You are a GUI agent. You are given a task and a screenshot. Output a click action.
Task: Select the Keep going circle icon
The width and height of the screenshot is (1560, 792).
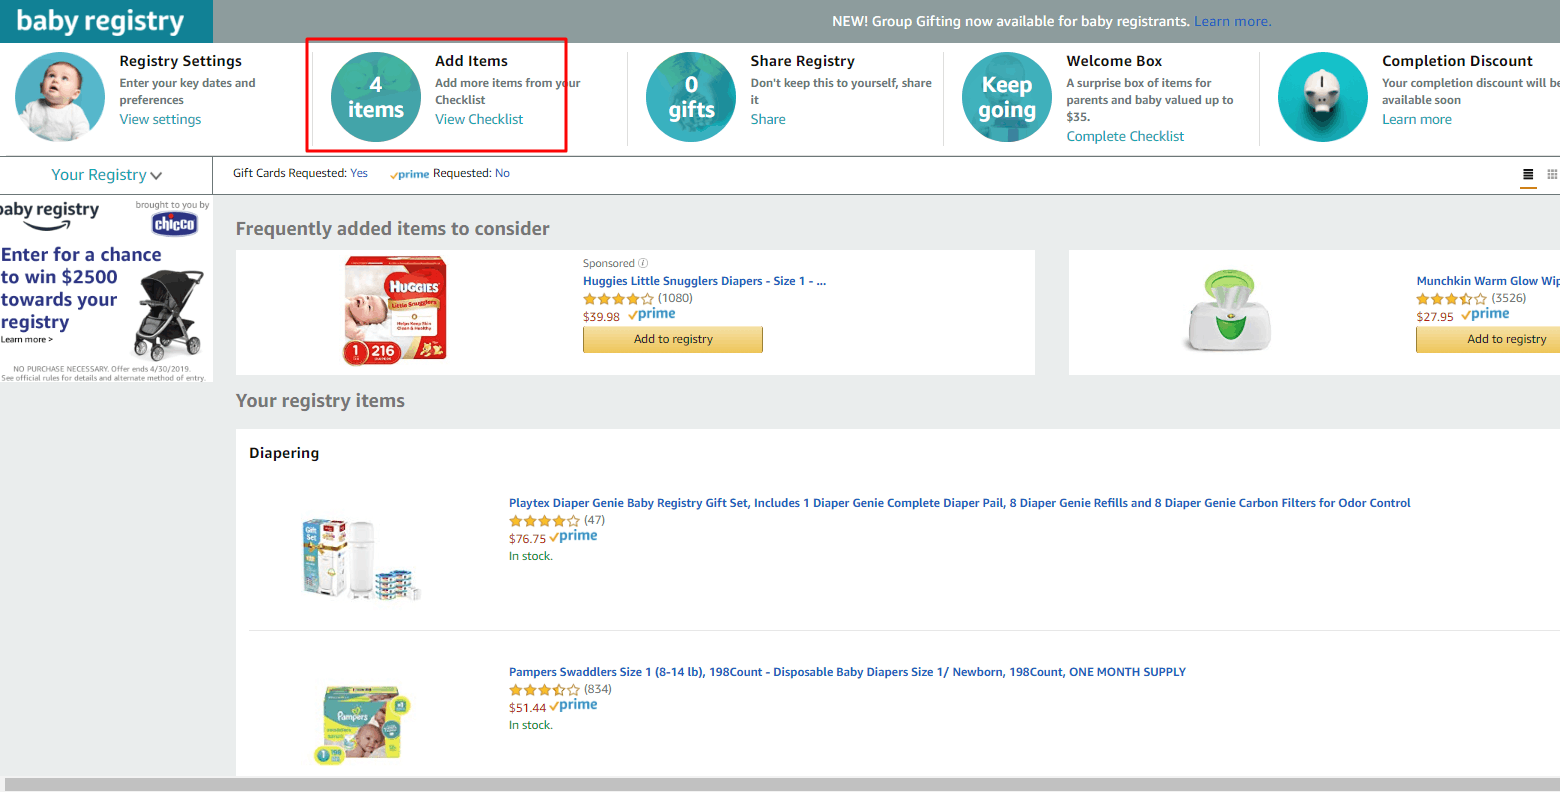coord(1007,97)
